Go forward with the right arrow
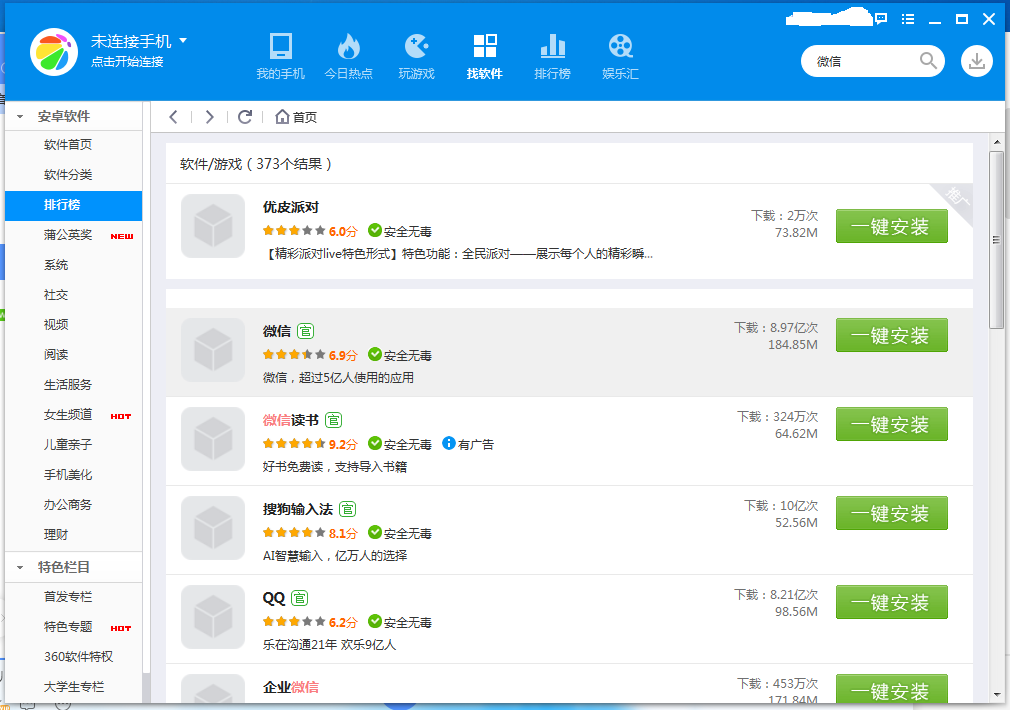Image resolution: width=1010 pixels, height=710 pixels. point(209,117)
